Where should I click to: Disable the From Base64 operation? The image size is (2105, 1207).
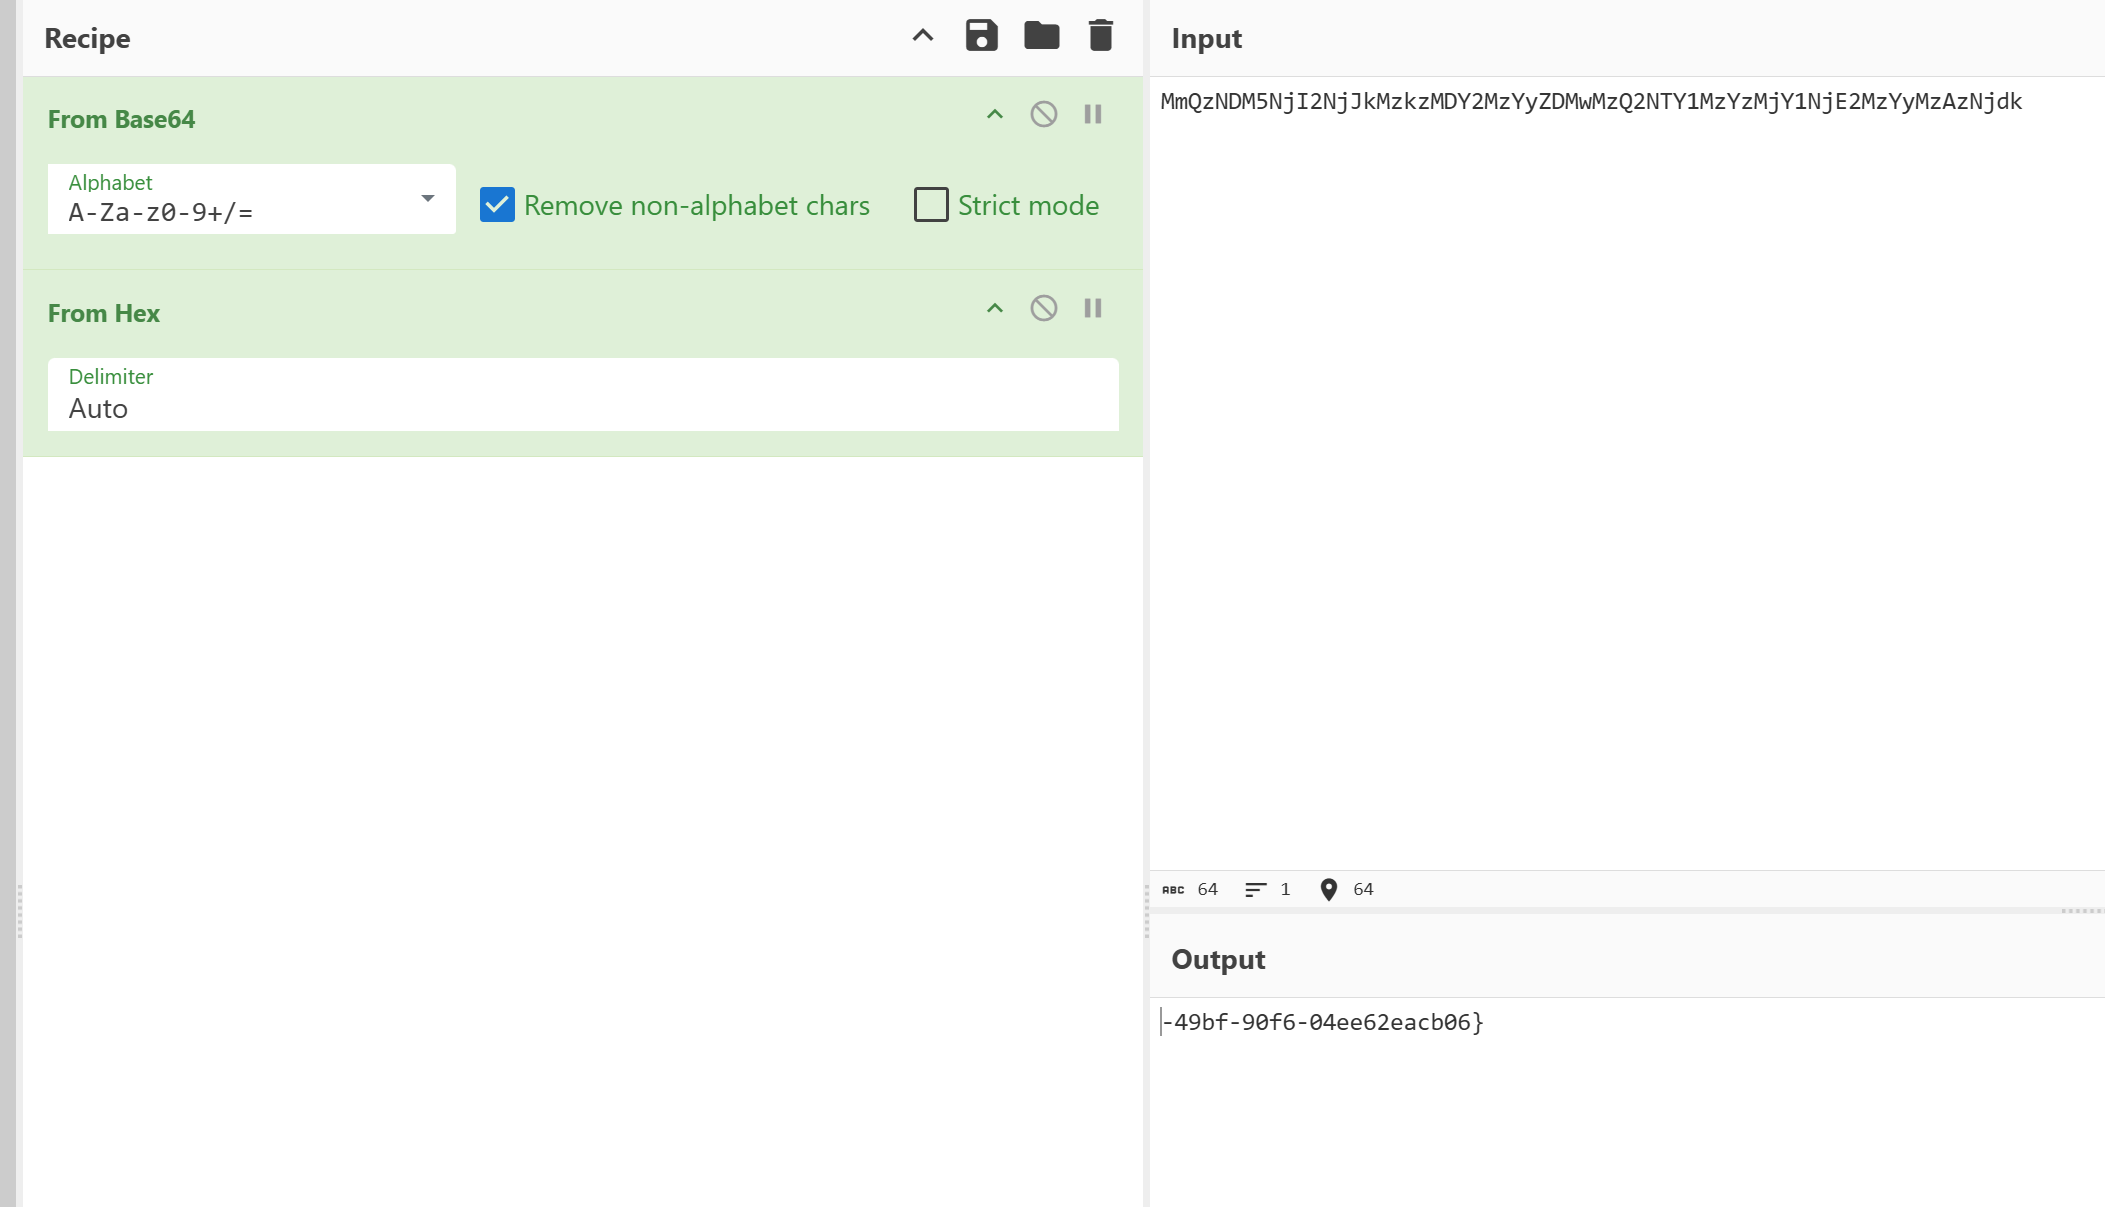(1043, 115)
